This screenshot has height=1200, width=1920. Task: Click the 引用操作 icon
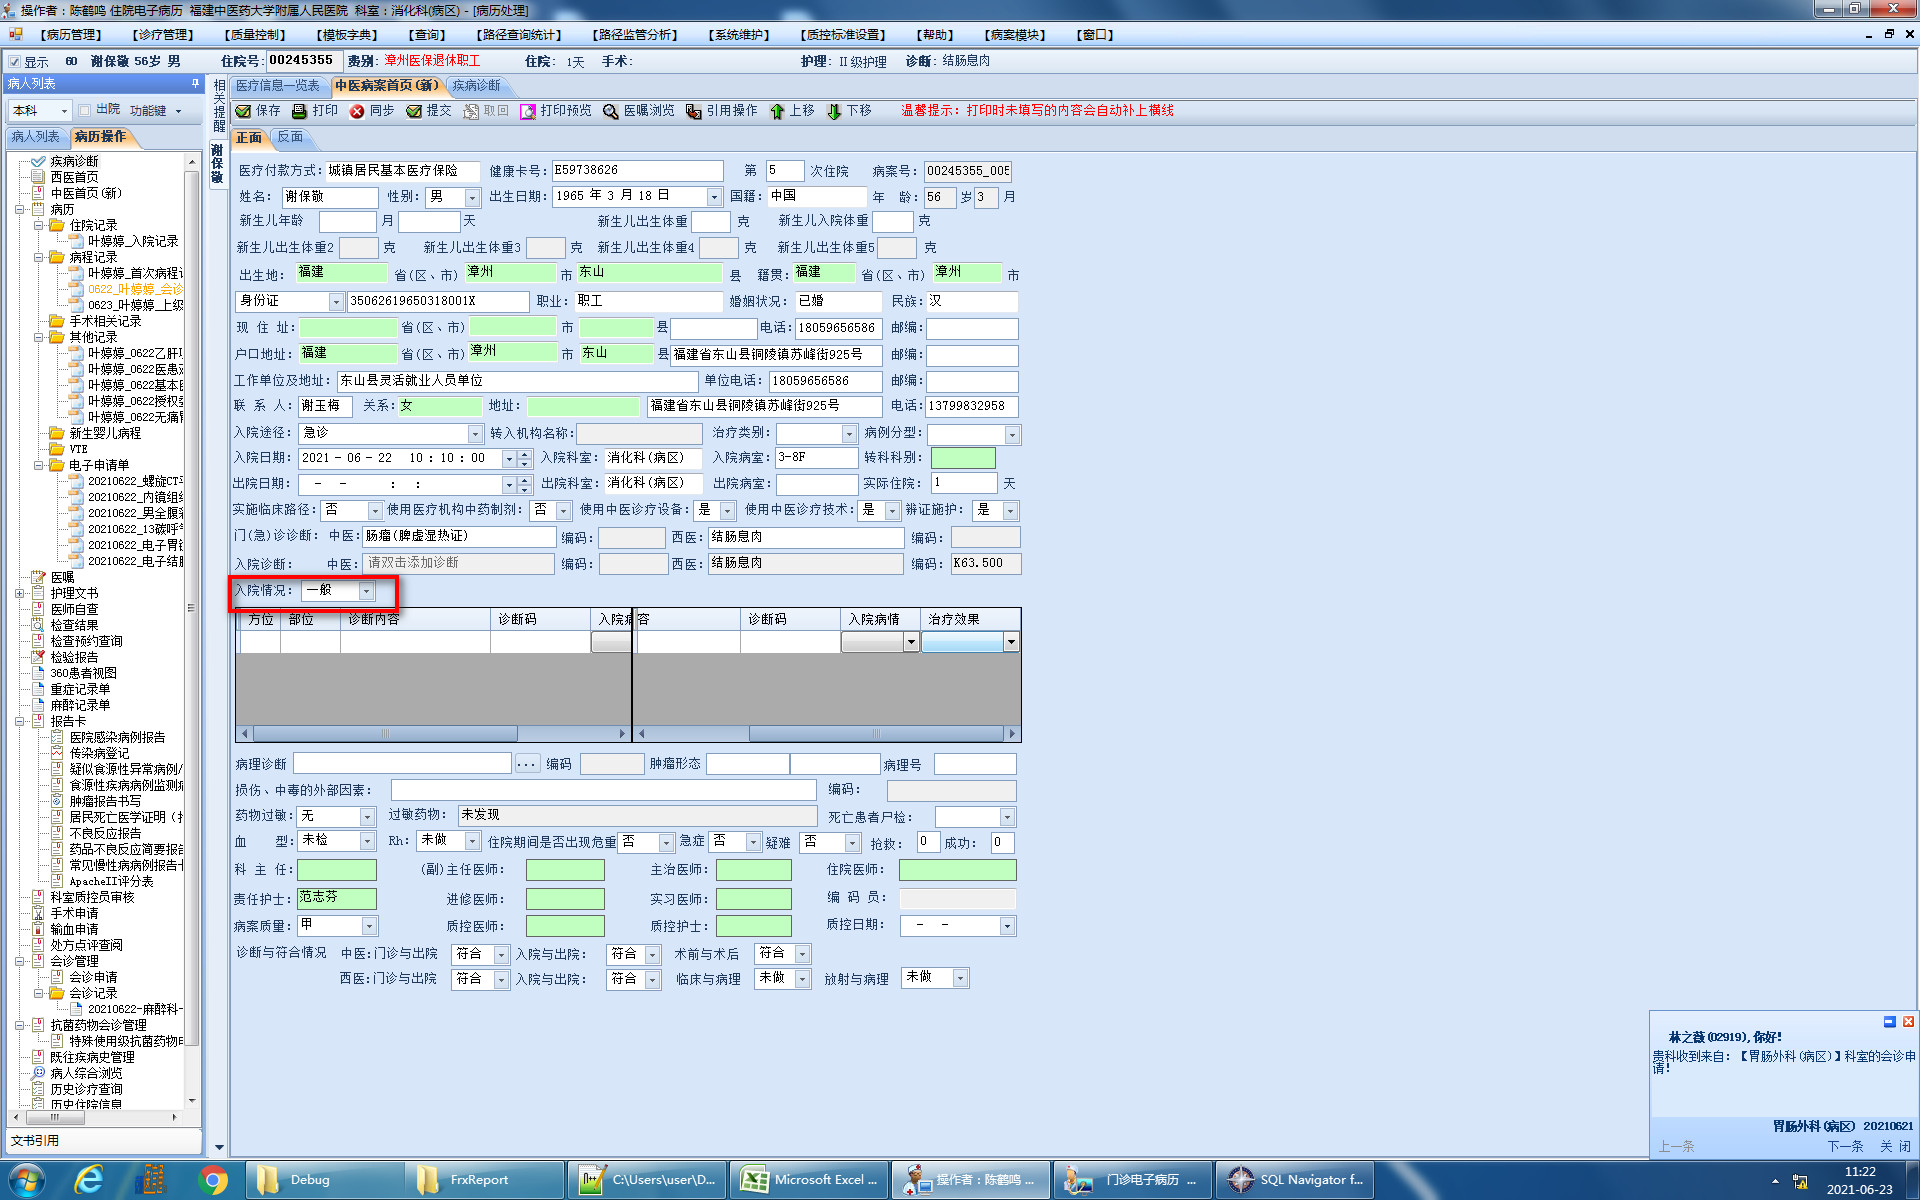(x=694, y=111)
